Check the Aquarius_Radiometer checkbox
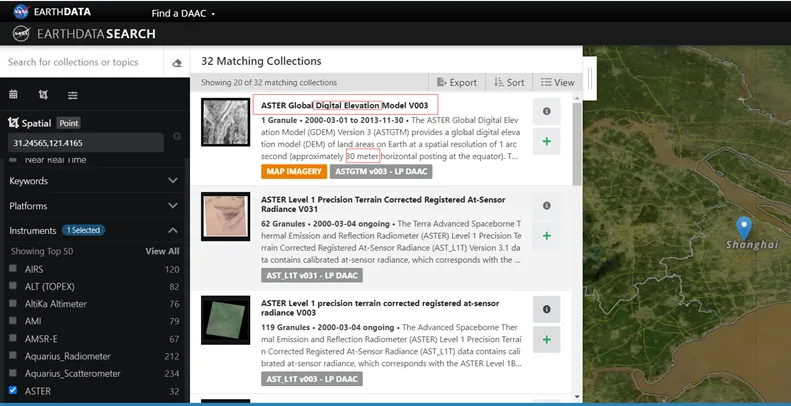The image size is (791, 406). [13, 356]
